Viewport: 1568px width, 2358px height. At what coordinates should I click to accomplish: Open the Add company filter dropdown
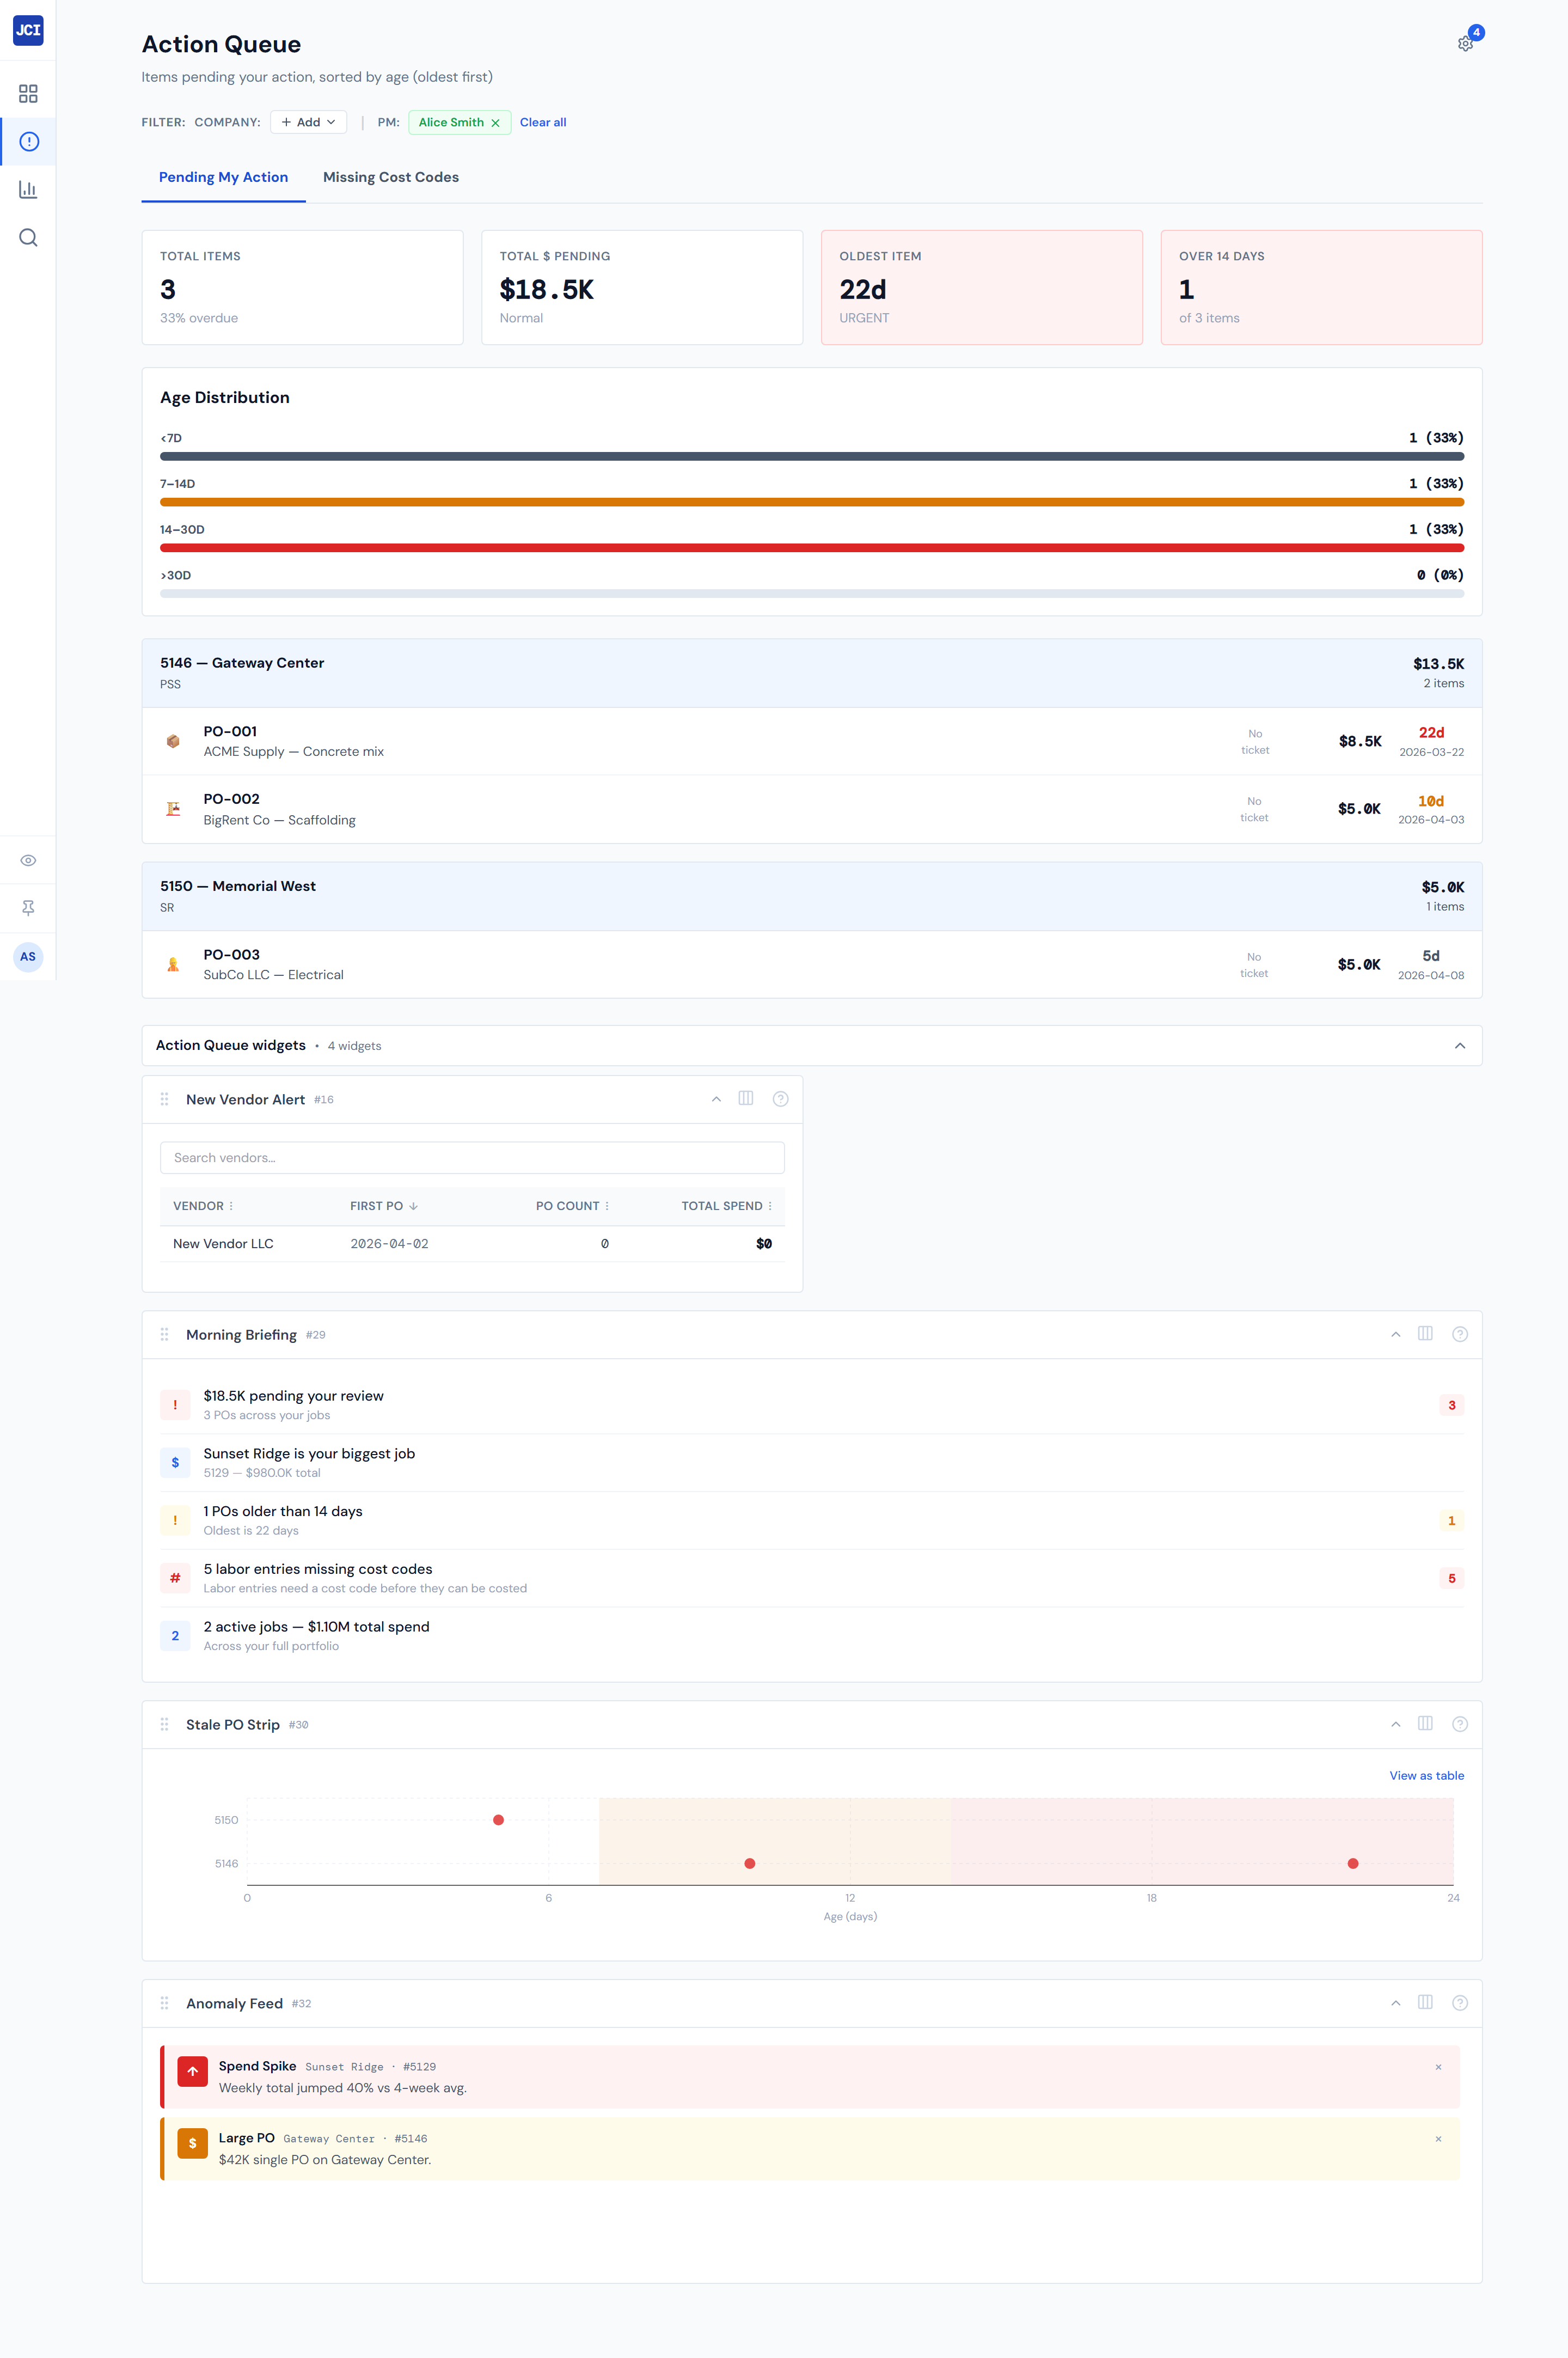click(307, 122)
